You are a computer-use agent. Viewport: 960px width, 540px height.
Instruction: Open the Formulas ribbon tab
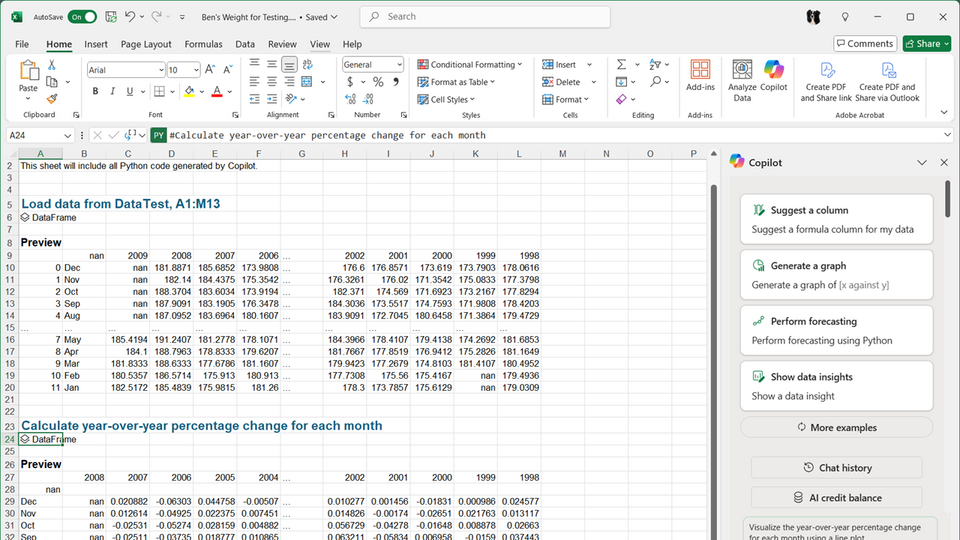click(x=204, y=44)
